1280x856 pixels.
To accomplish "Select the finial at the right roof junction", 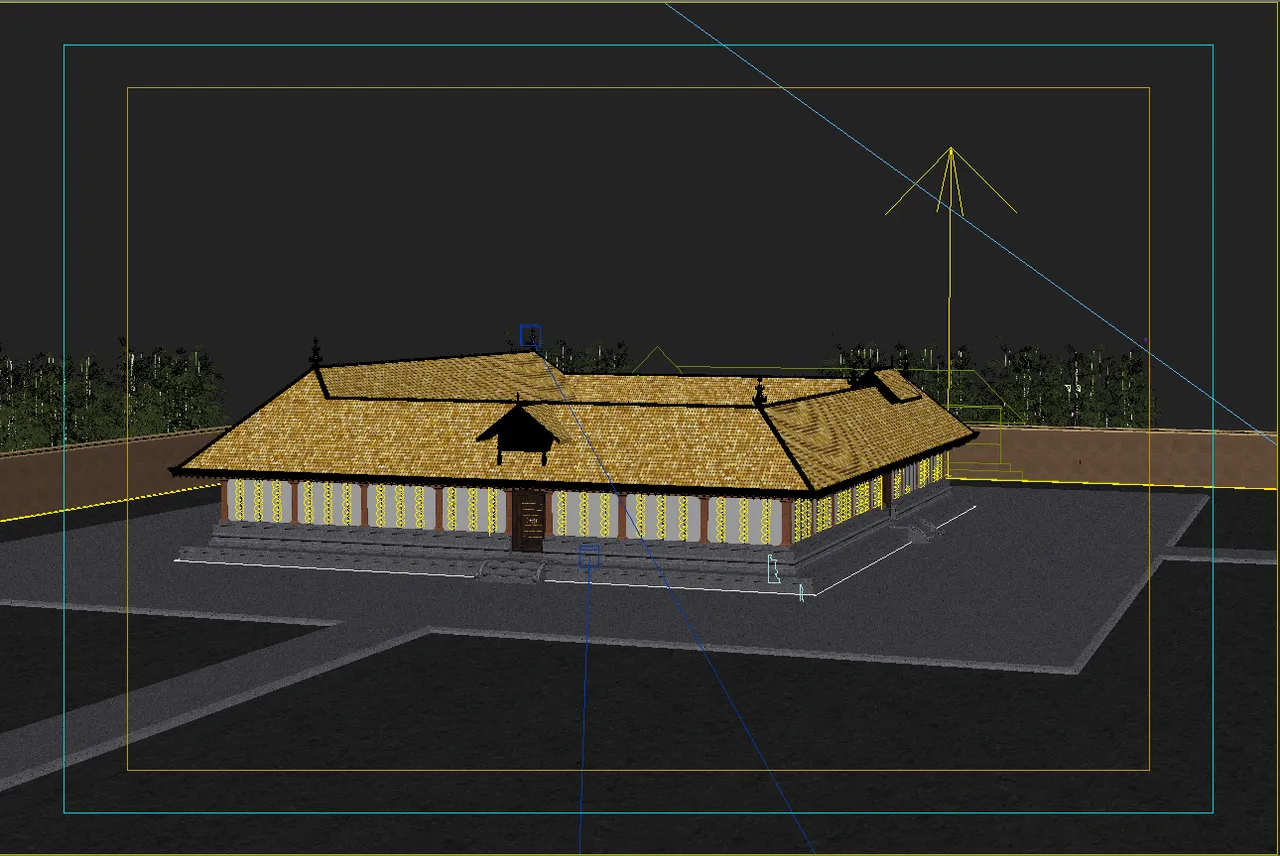I will [759, 392].
